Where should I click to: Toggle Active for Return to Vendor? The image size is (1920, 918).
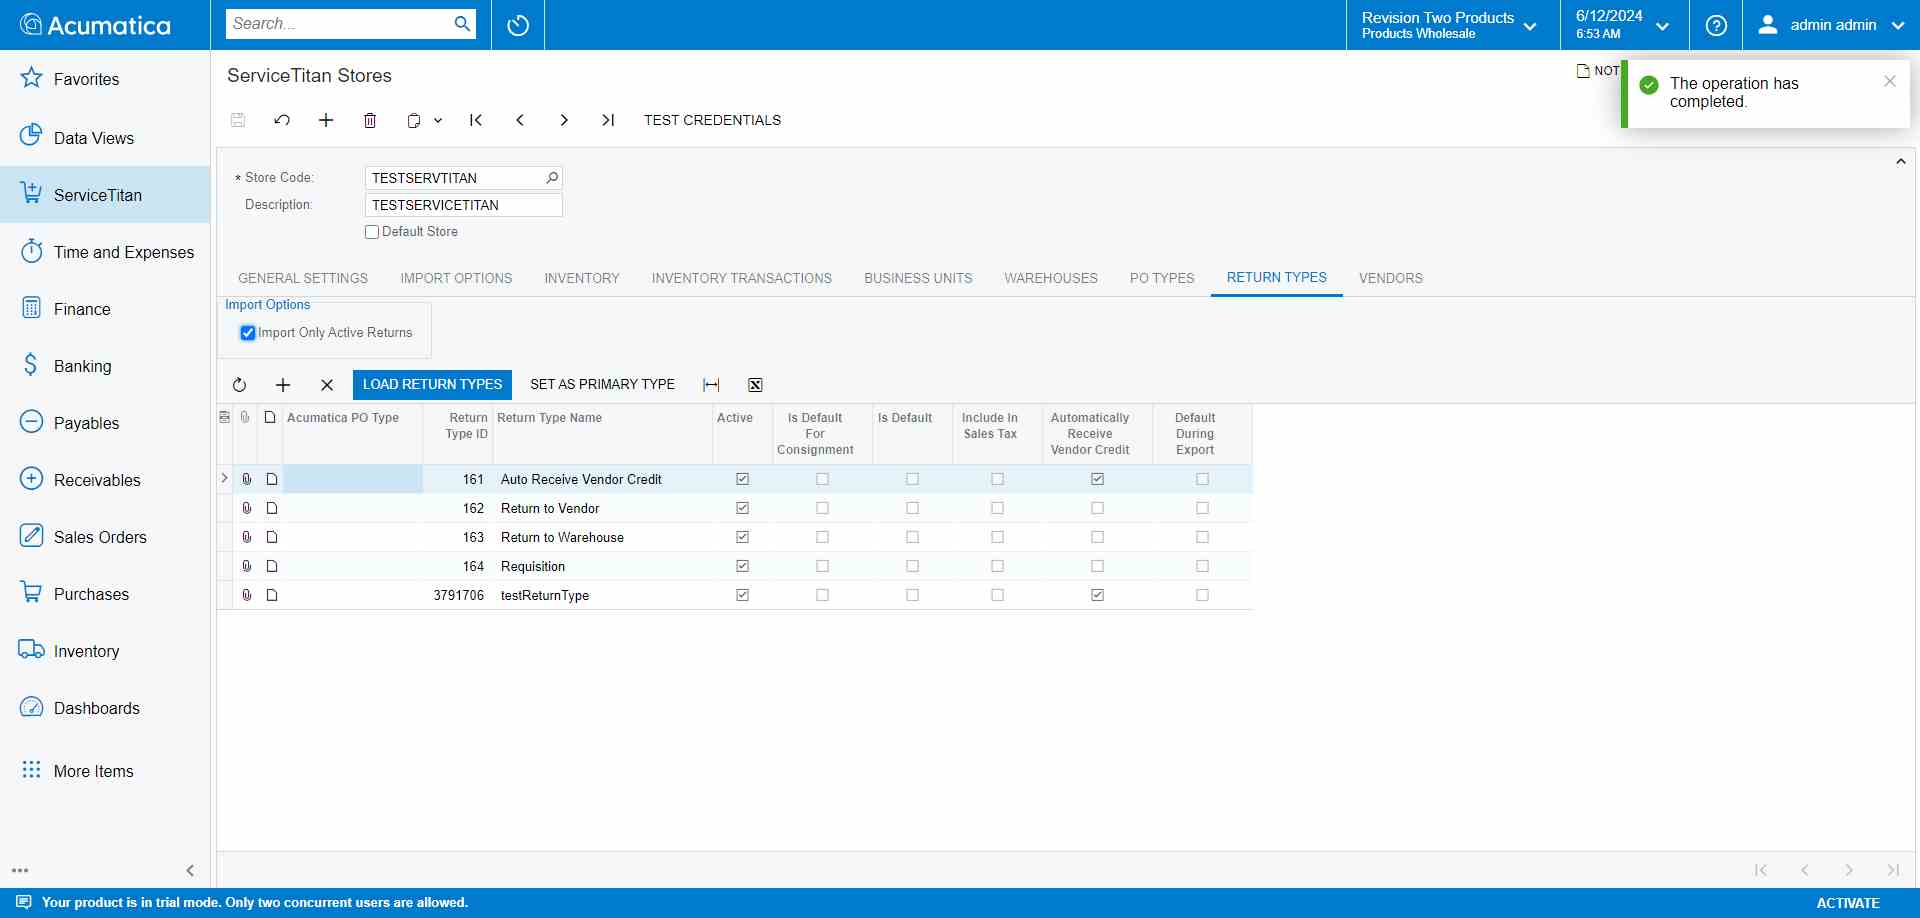tap(742, 508)
